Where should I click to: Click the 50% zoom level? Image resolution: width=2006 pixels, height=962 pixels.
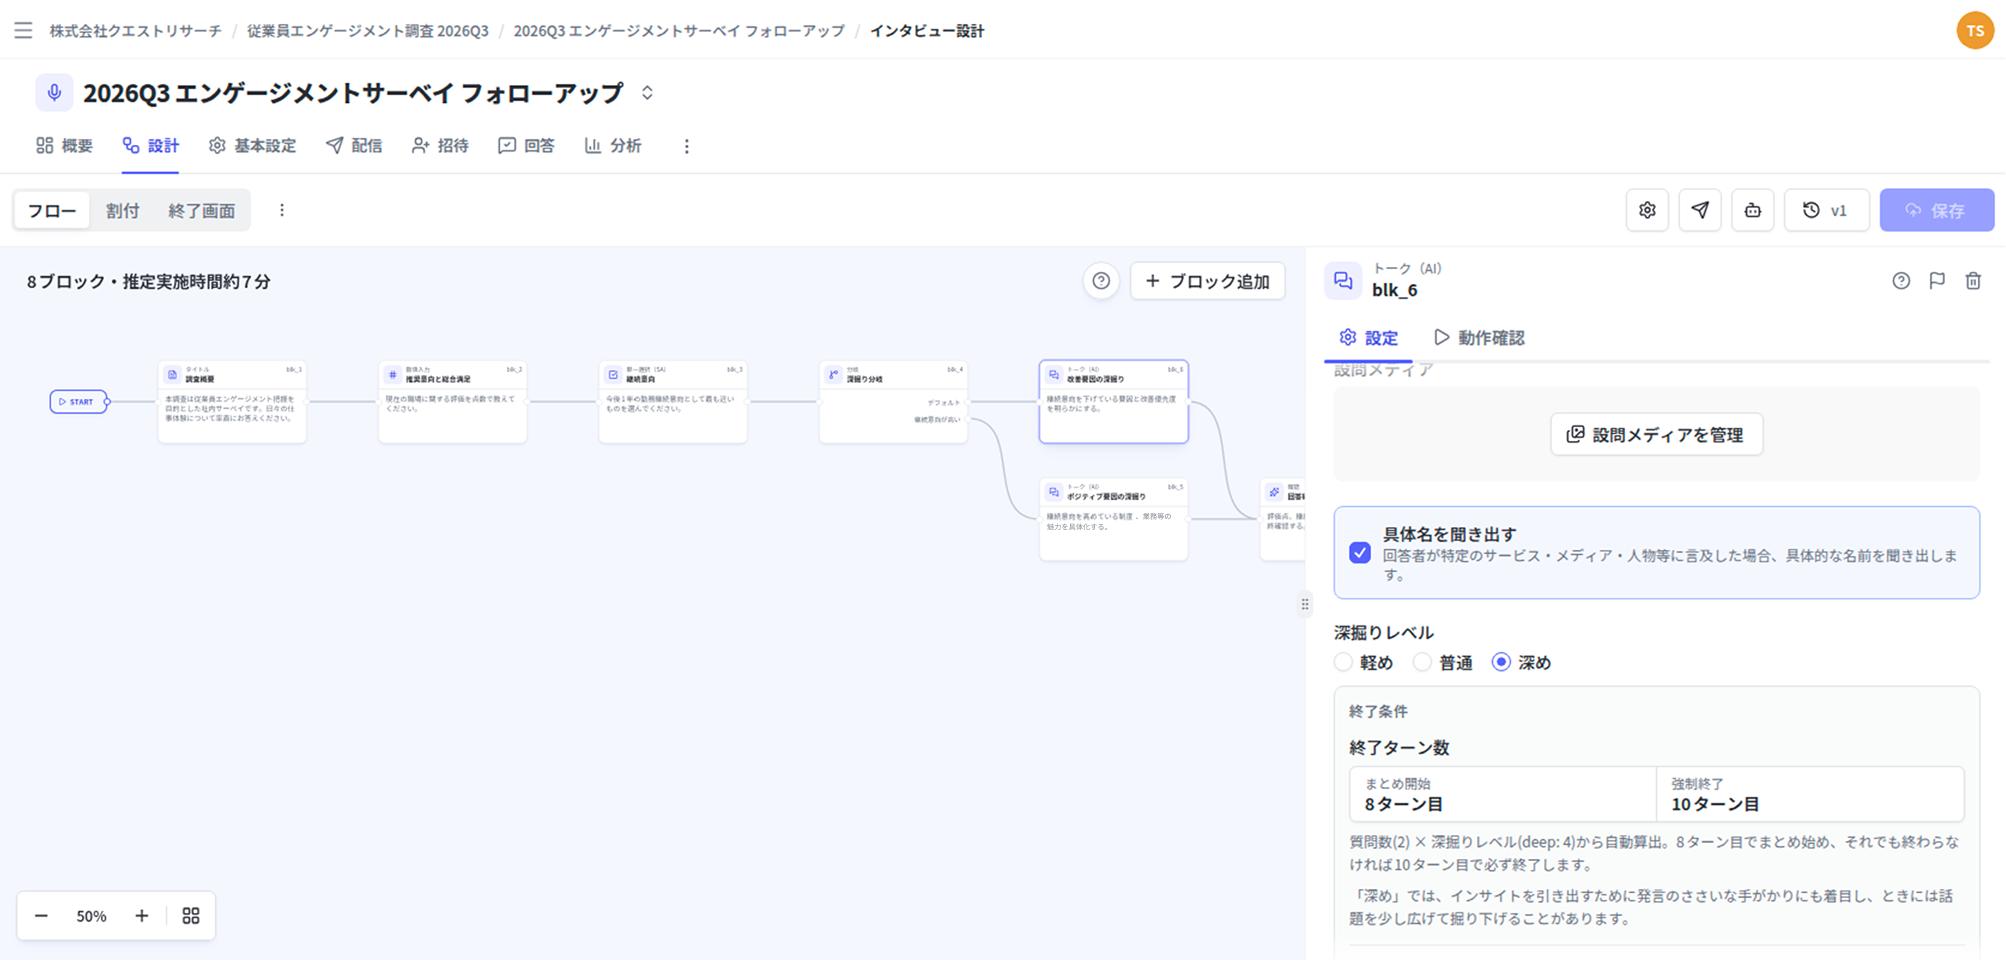click(x=91, y=916)
